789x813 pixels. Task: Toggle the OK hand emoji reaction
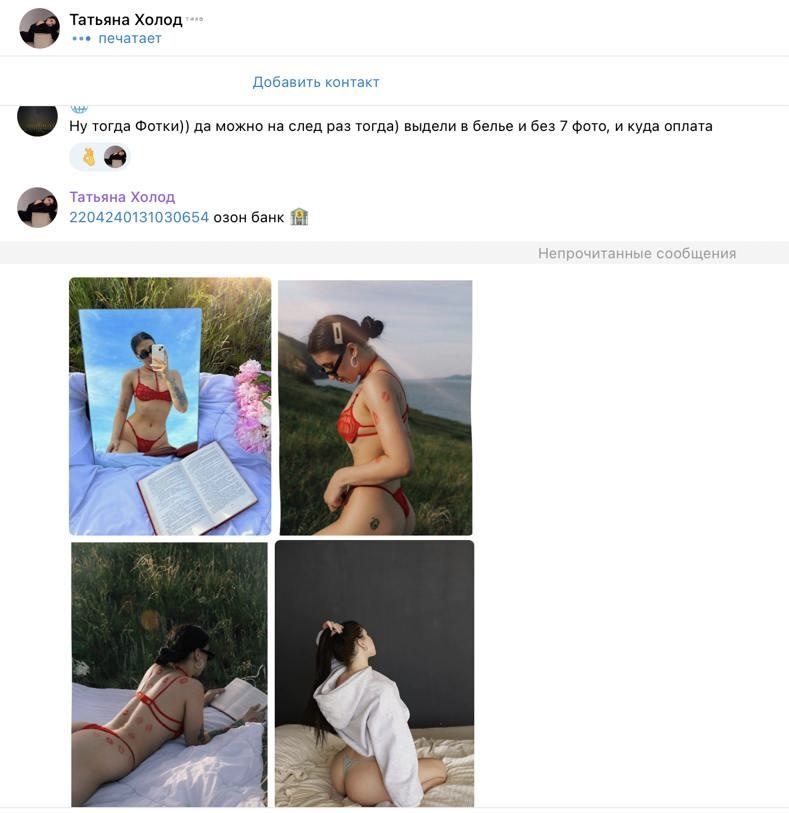click(x=89, y=157)
